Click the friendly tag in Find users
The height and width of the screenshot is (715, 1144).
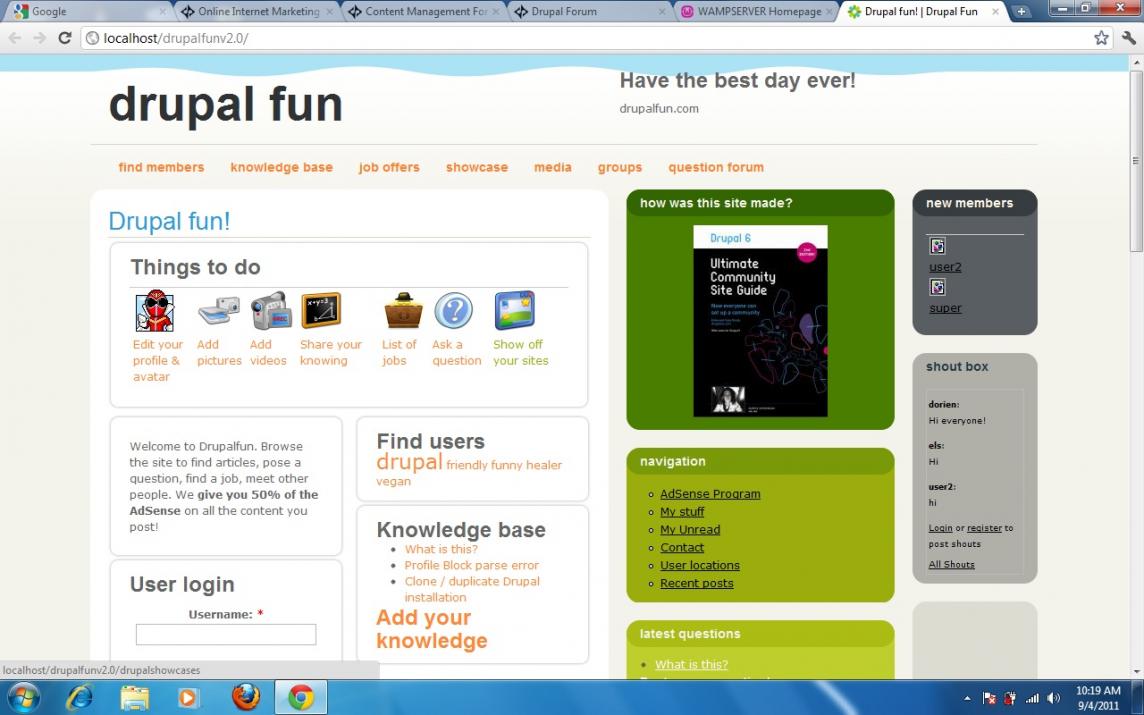coord(467,465)
